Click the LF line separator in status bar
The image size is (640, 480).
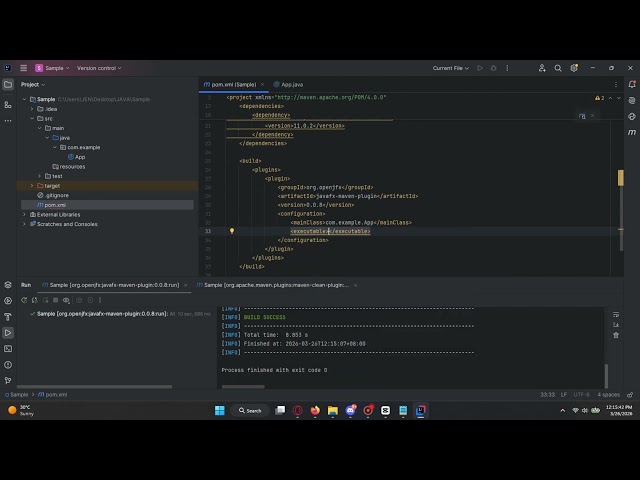click(564, 395)
